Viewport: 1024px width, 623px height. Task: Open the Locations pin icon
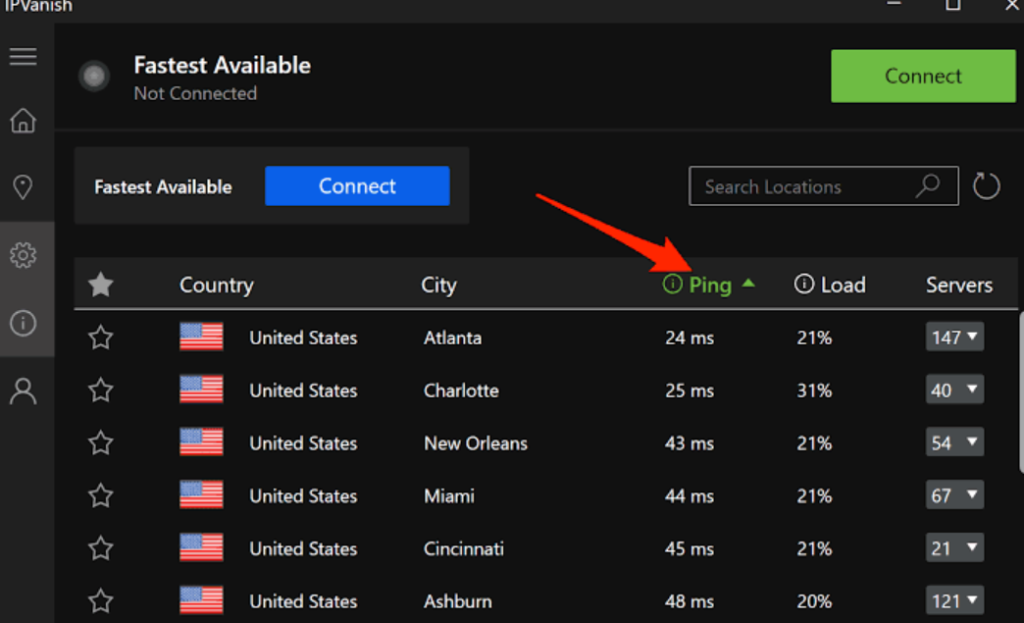point(23,187)
